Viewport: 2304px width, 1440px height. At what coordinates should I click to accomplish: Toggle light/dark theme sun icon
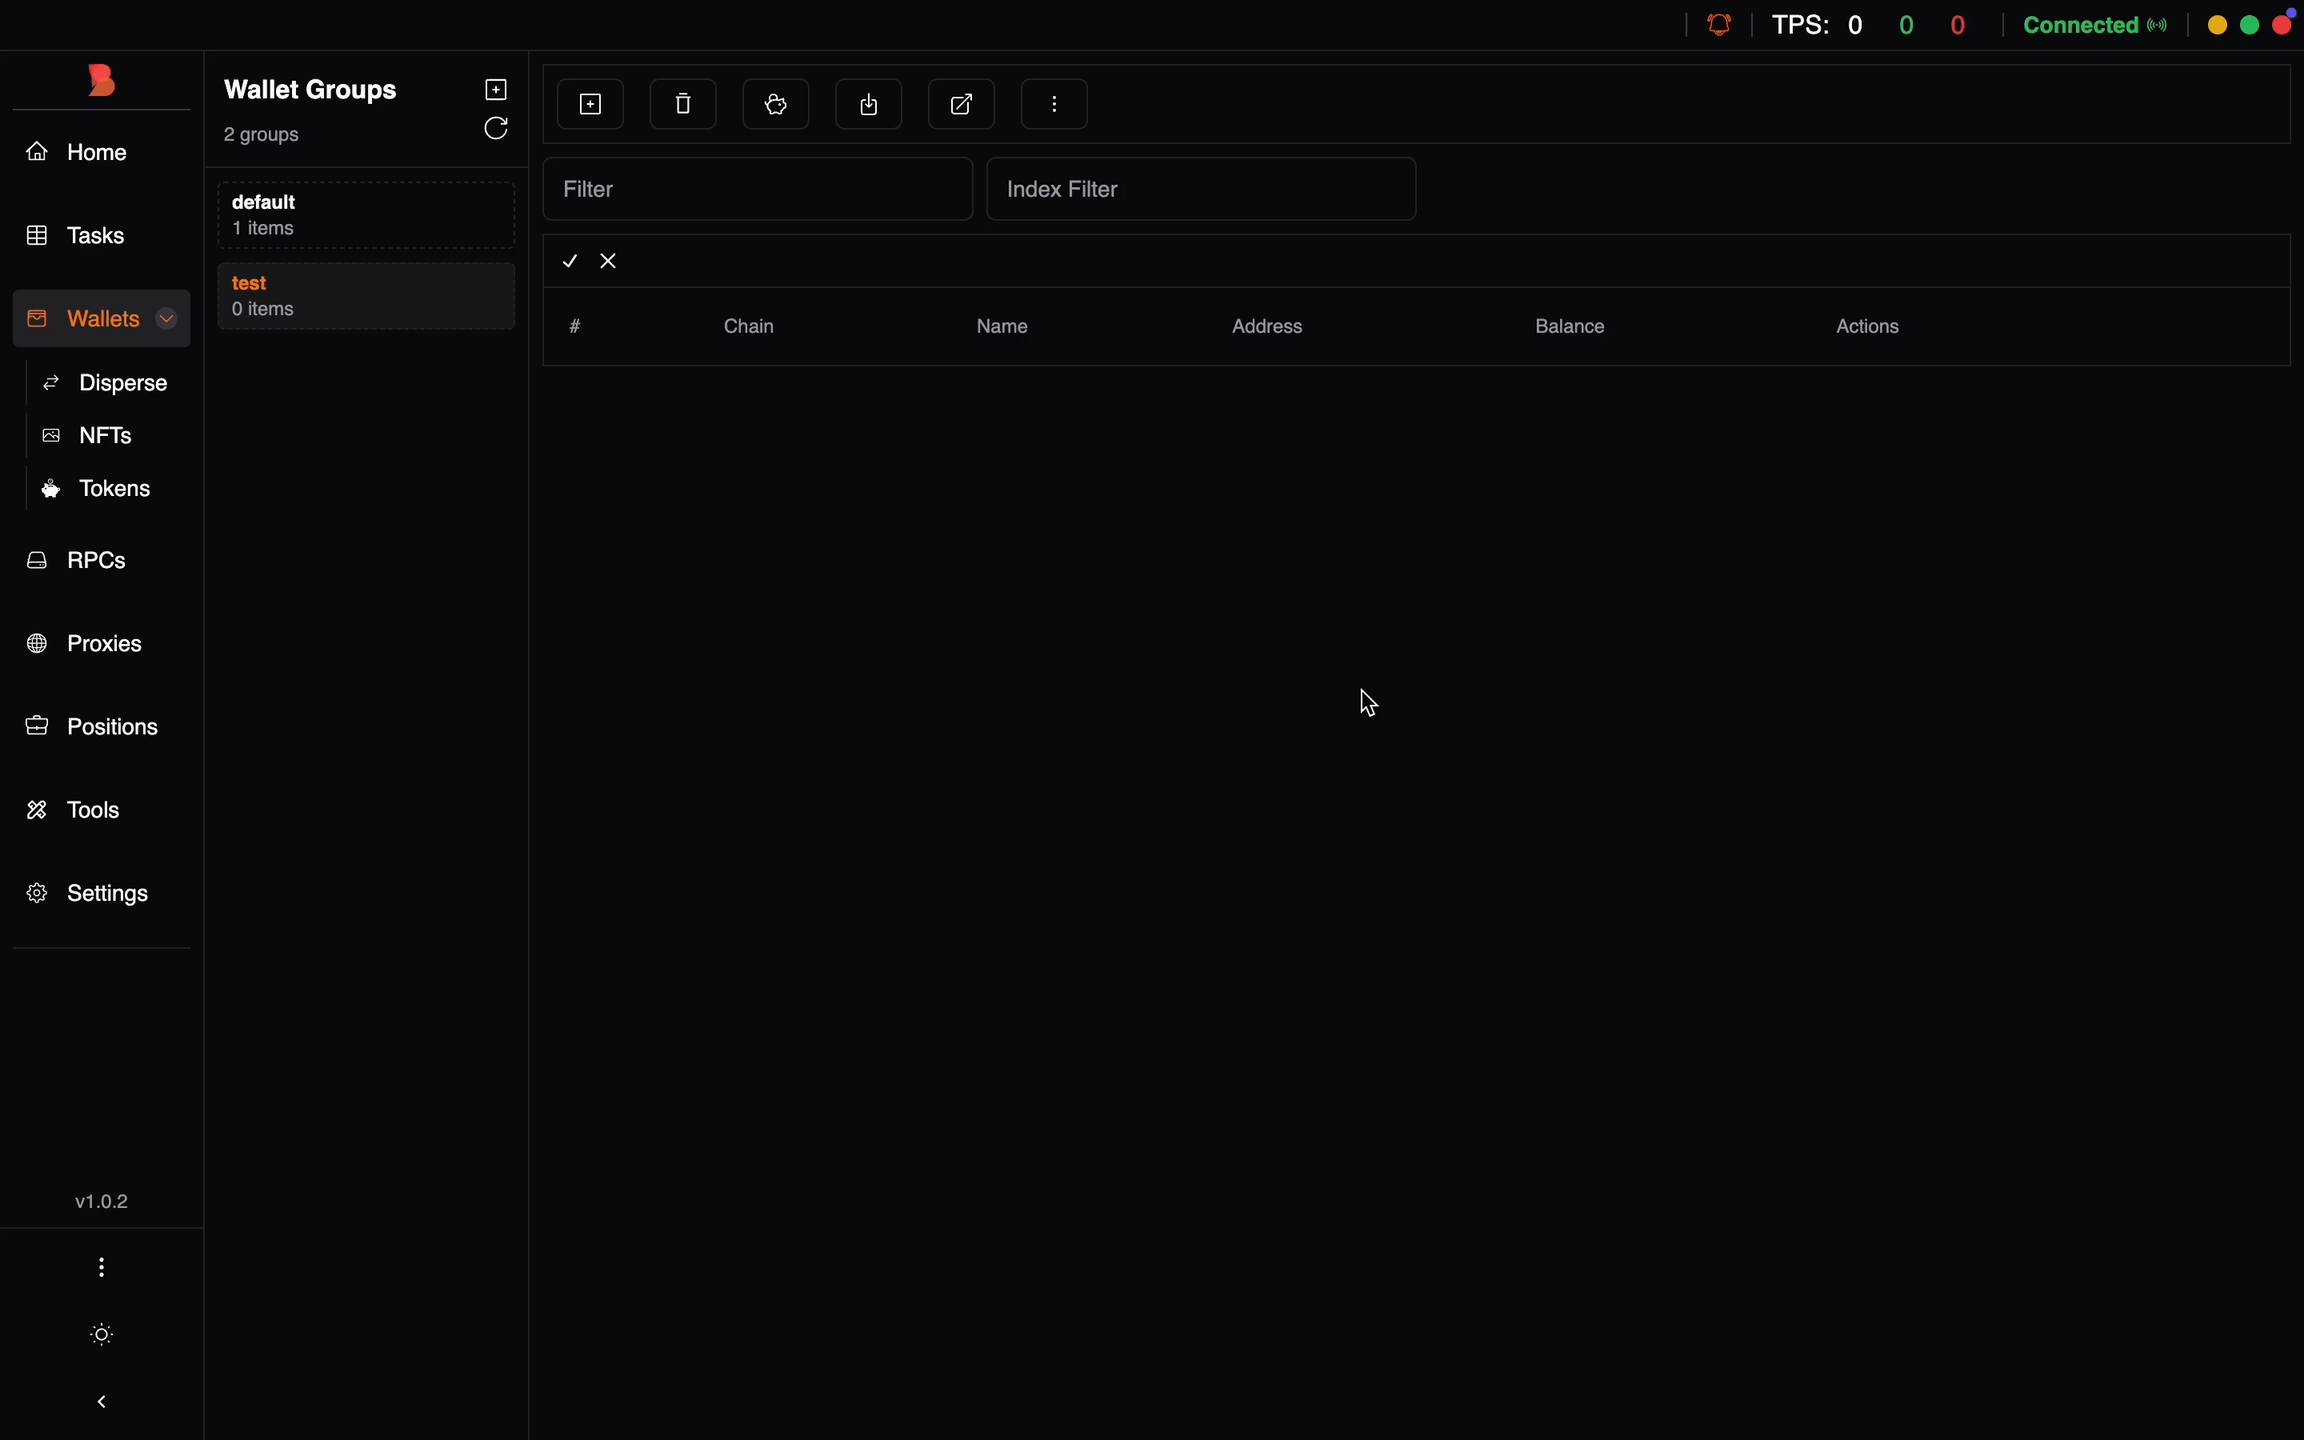click(102, 1335)
